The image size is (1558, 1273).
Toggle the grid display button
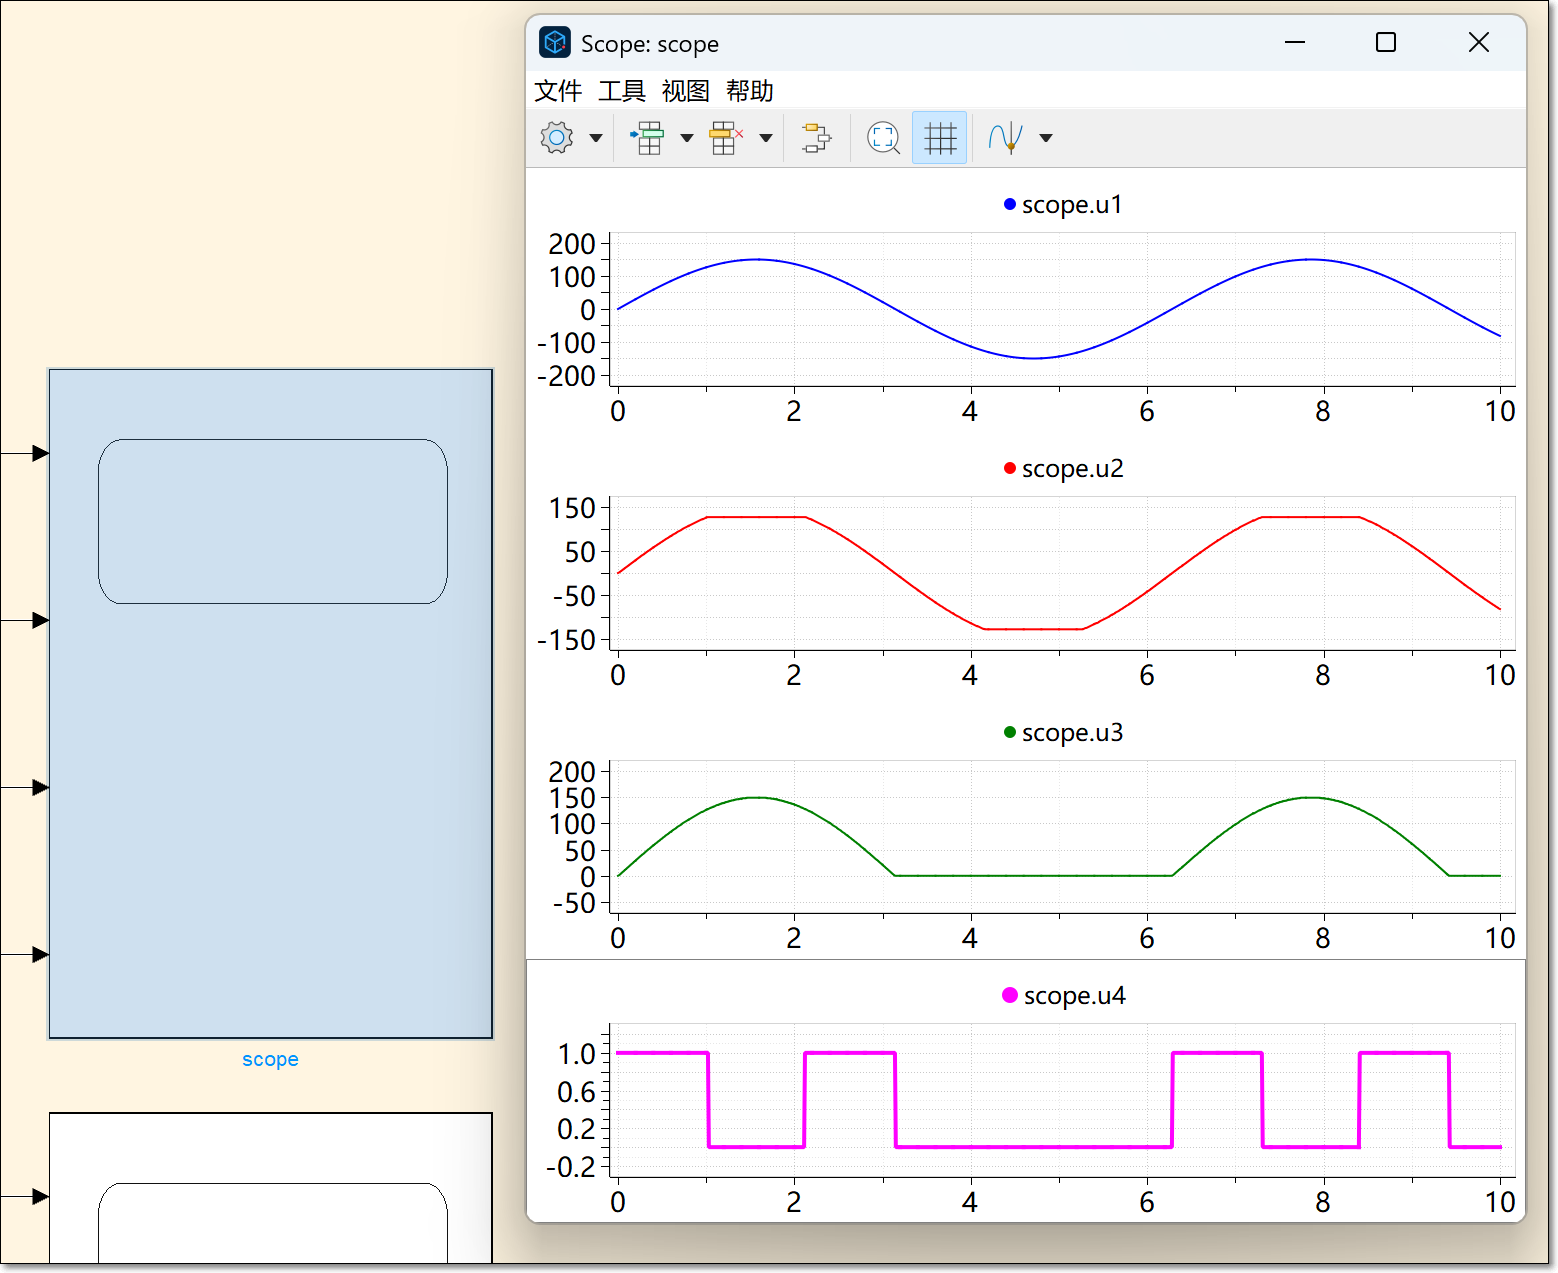coord(940,138)
